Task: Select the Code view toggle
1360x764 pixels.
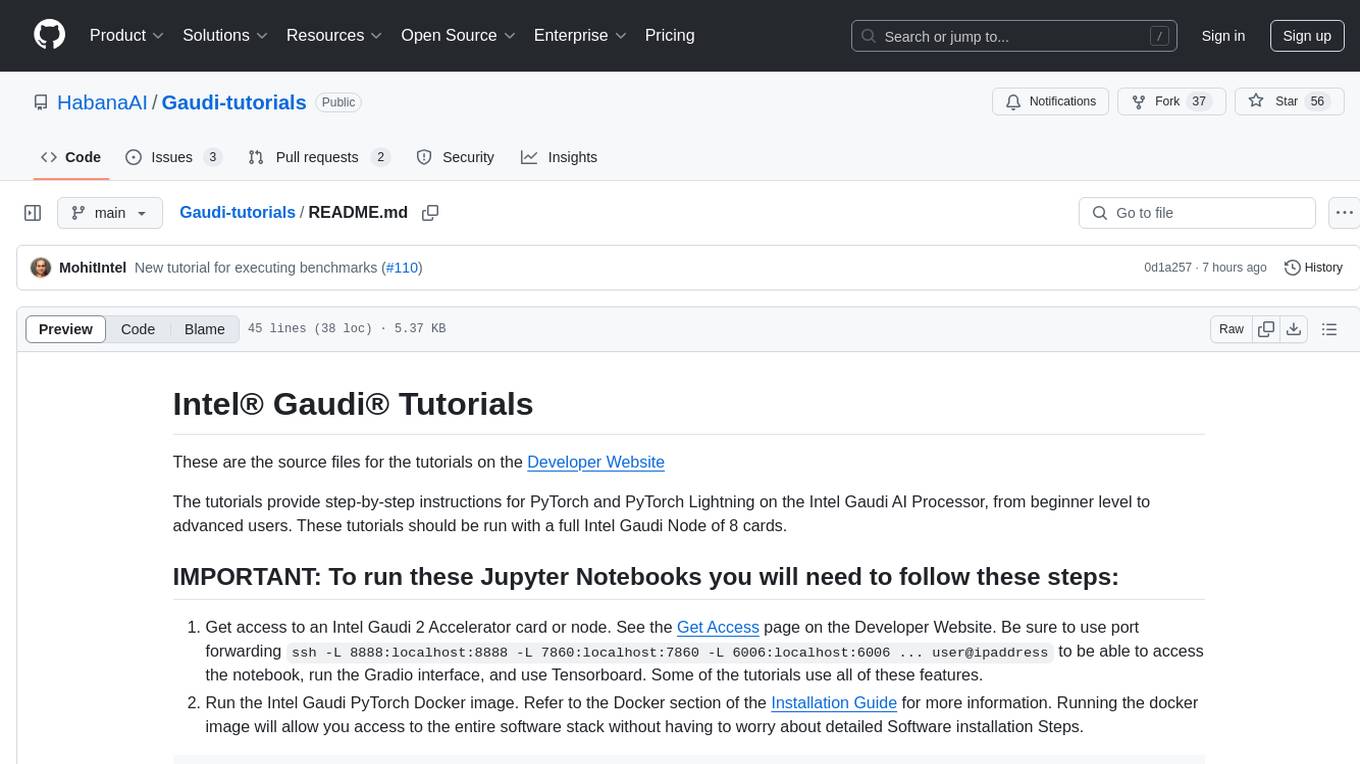Action: click(138, 329)
